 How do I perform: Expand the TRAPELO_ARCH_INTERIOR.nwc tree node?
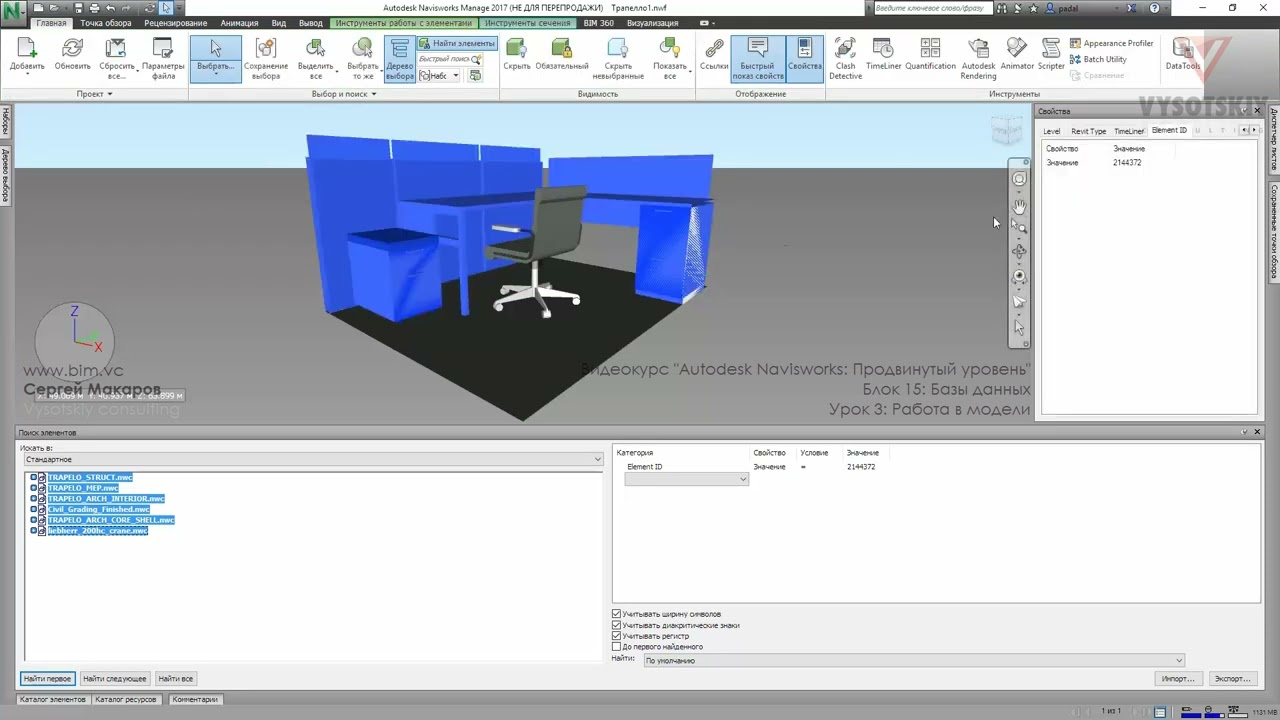33,498
